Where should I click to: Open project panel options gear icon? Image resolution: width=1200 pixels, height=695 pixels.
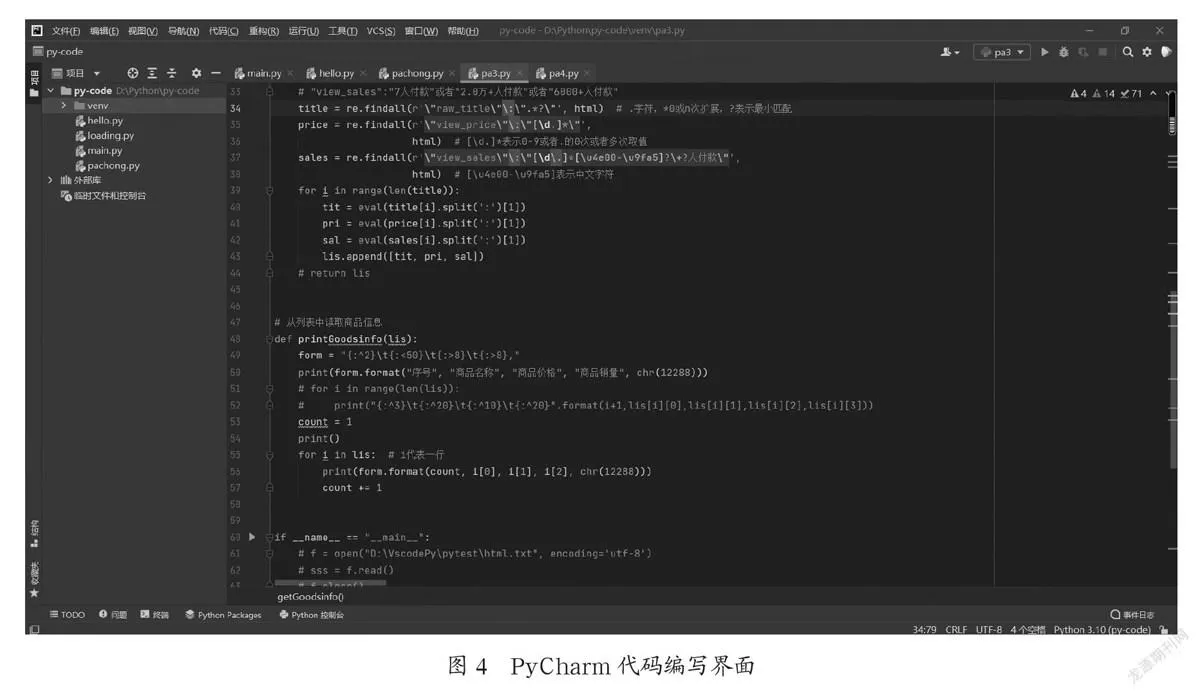pyautogui.click(x=196, y=73)
